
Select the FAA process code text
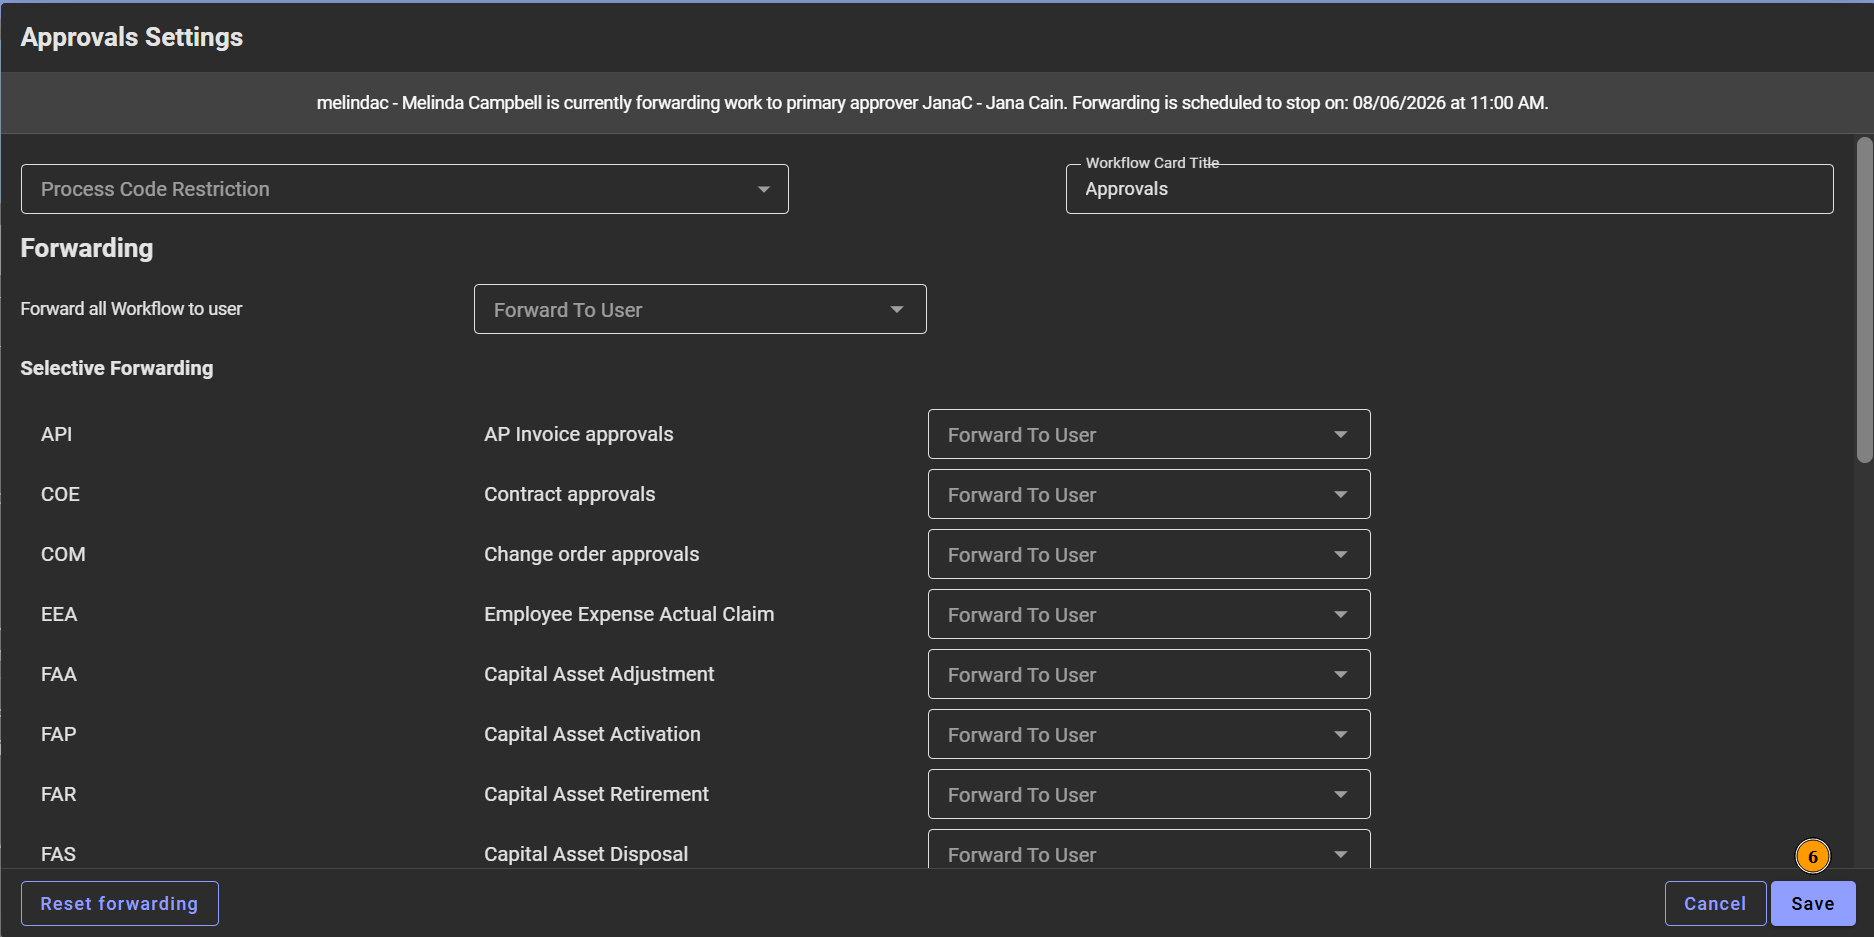59,674
